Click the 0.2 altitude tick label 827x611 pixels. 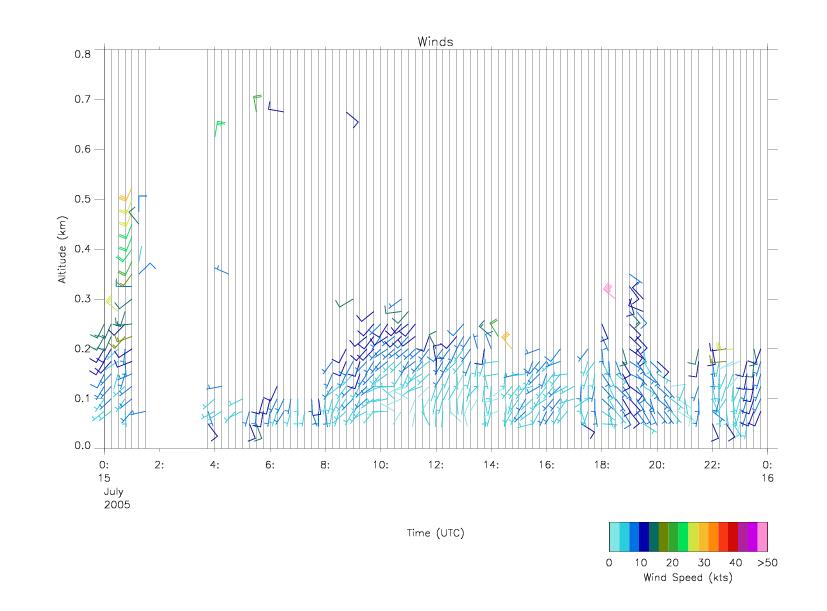click(82, 349)
